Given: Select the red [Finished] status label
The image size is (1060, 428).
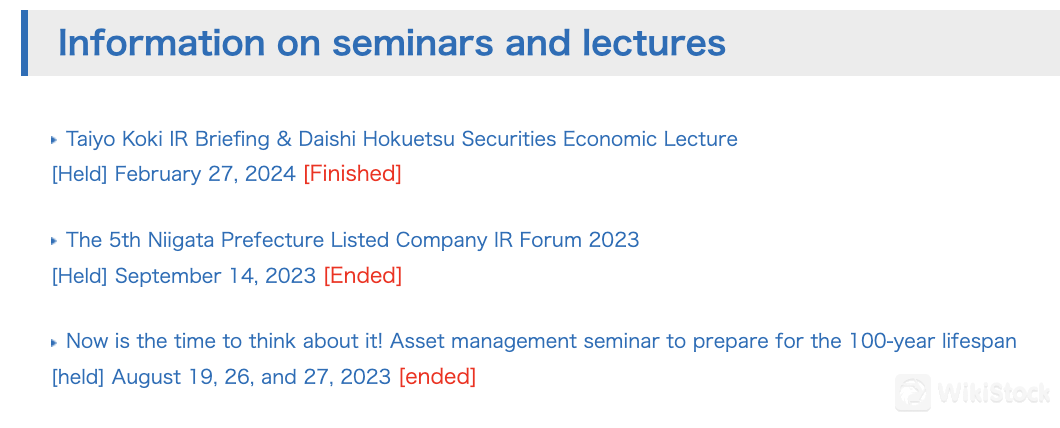Looking at the screenshot, I should click(352, 174).
